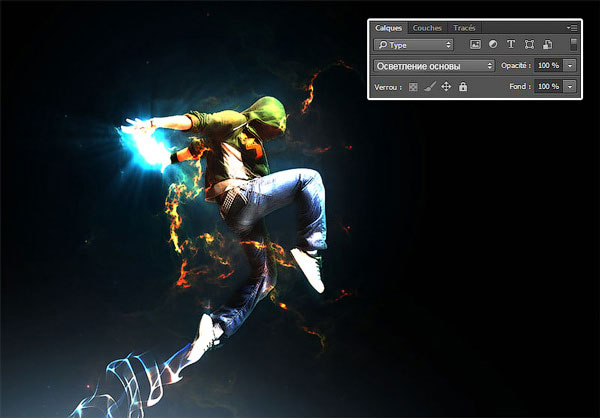The width and height of the screenshot is (600, 418).
Task: Open the Opacité slider arrow
Action: click(570, 65)
